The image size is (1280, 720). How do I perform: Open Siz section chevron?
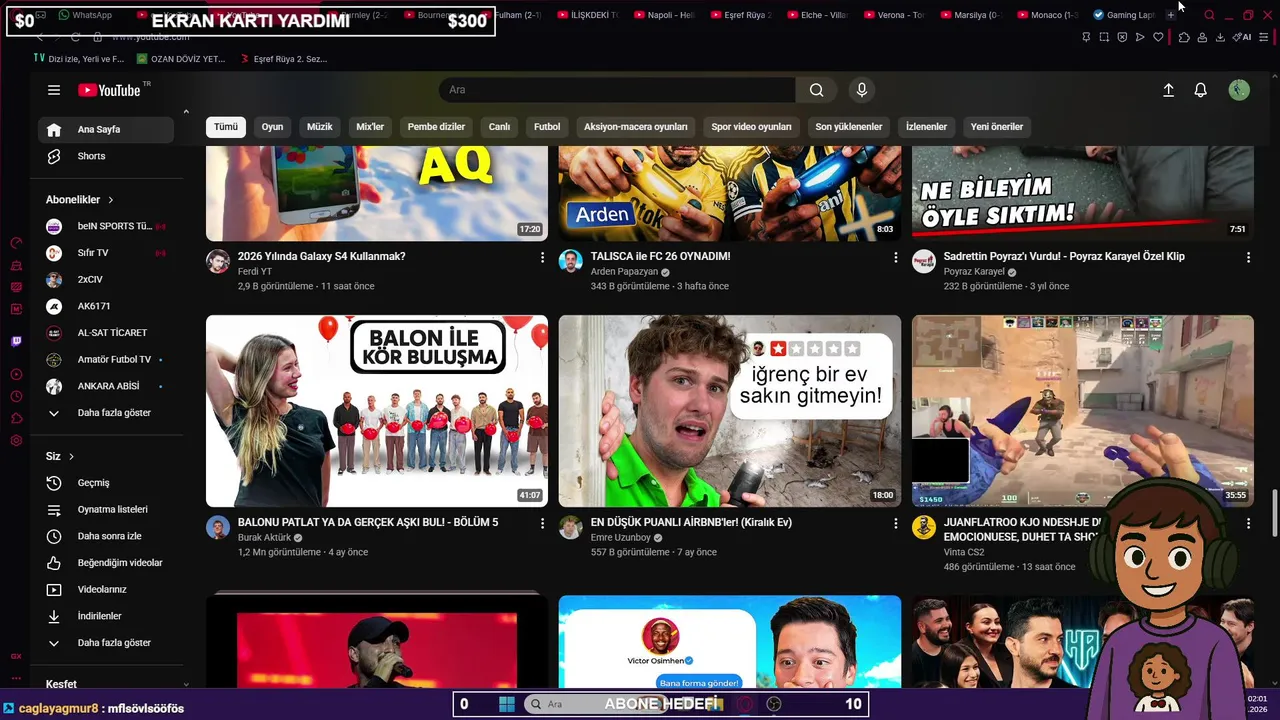(71, 457)
